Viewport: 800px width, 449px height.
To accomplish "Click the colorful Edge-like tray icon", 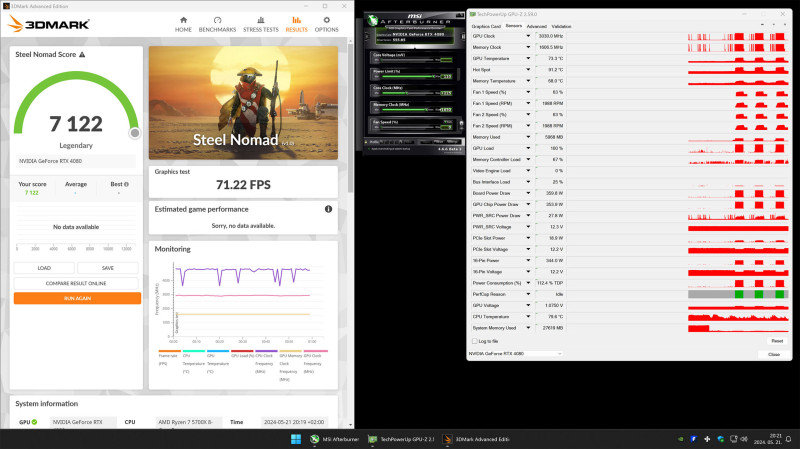I will (720, 439).
